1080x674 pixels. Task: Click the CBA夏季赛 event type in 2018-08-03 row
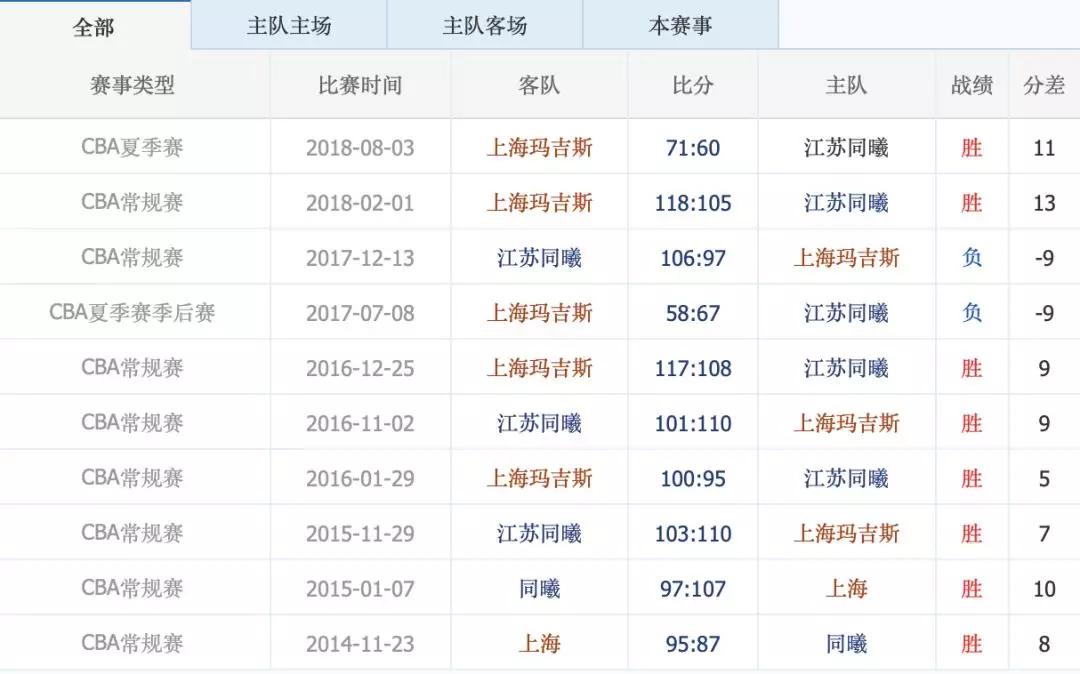(133, 148)
